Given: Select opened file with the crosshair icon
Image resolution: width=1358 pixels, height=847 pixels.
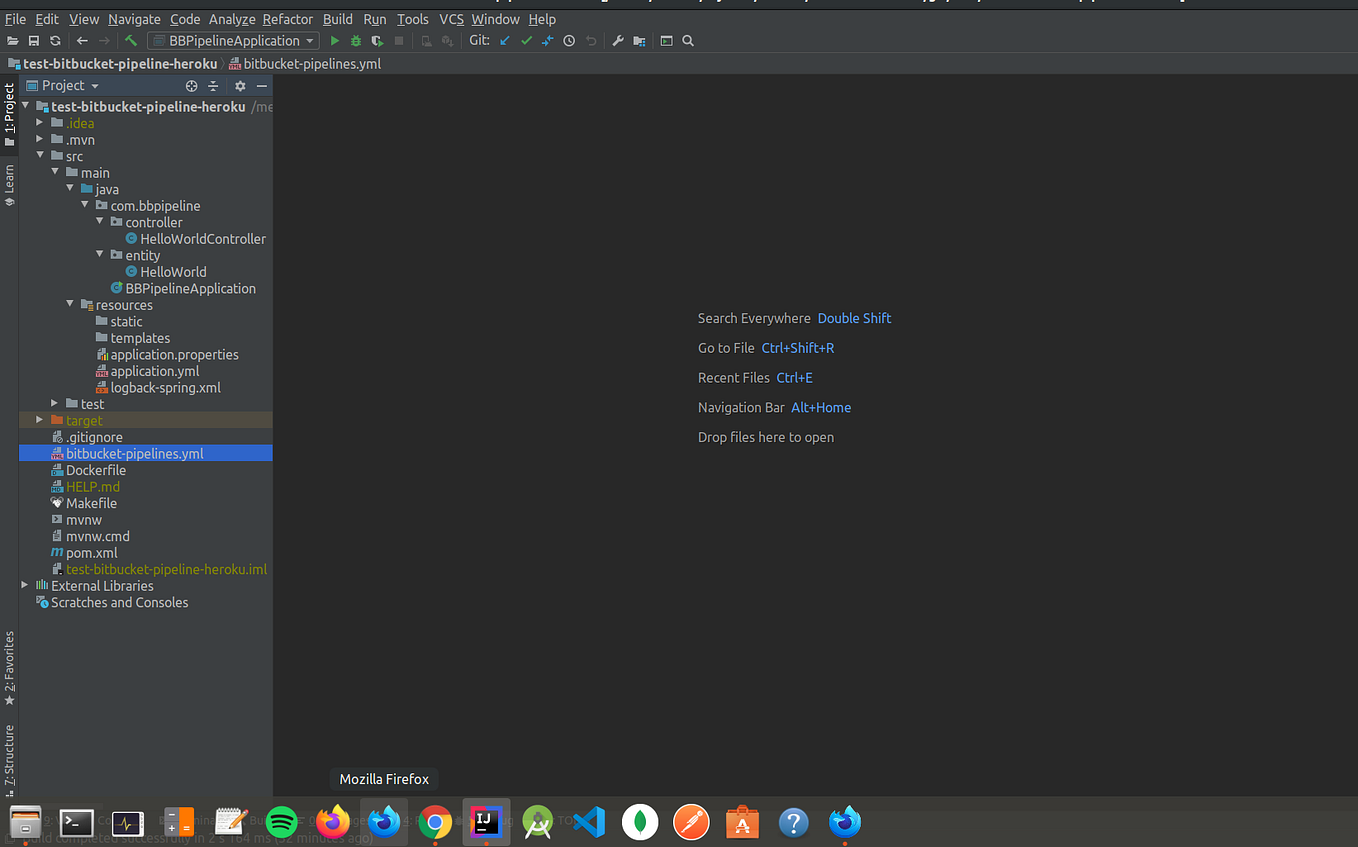Looking at the screenshot, I should (190, 86).
